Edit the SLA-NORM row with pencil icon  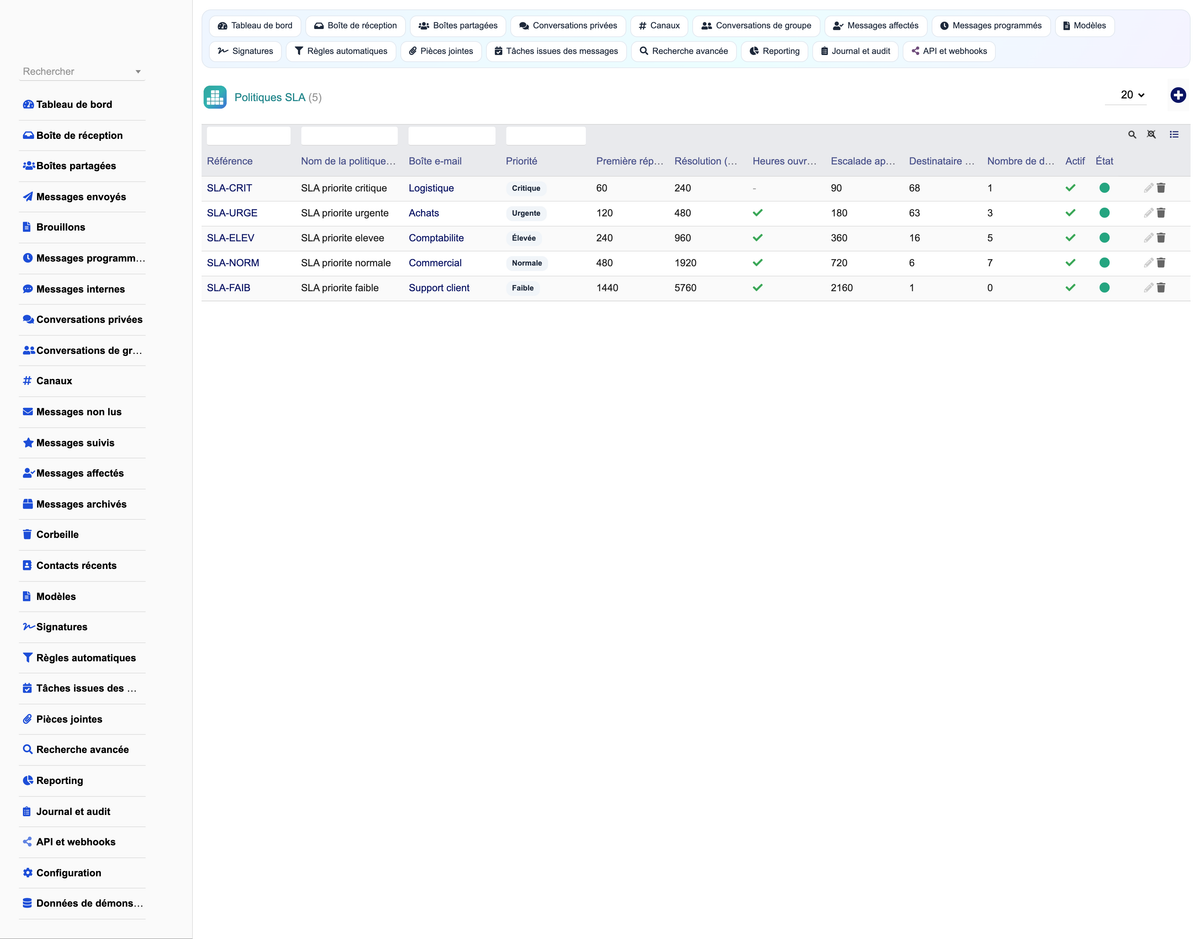pos(1149,263)
